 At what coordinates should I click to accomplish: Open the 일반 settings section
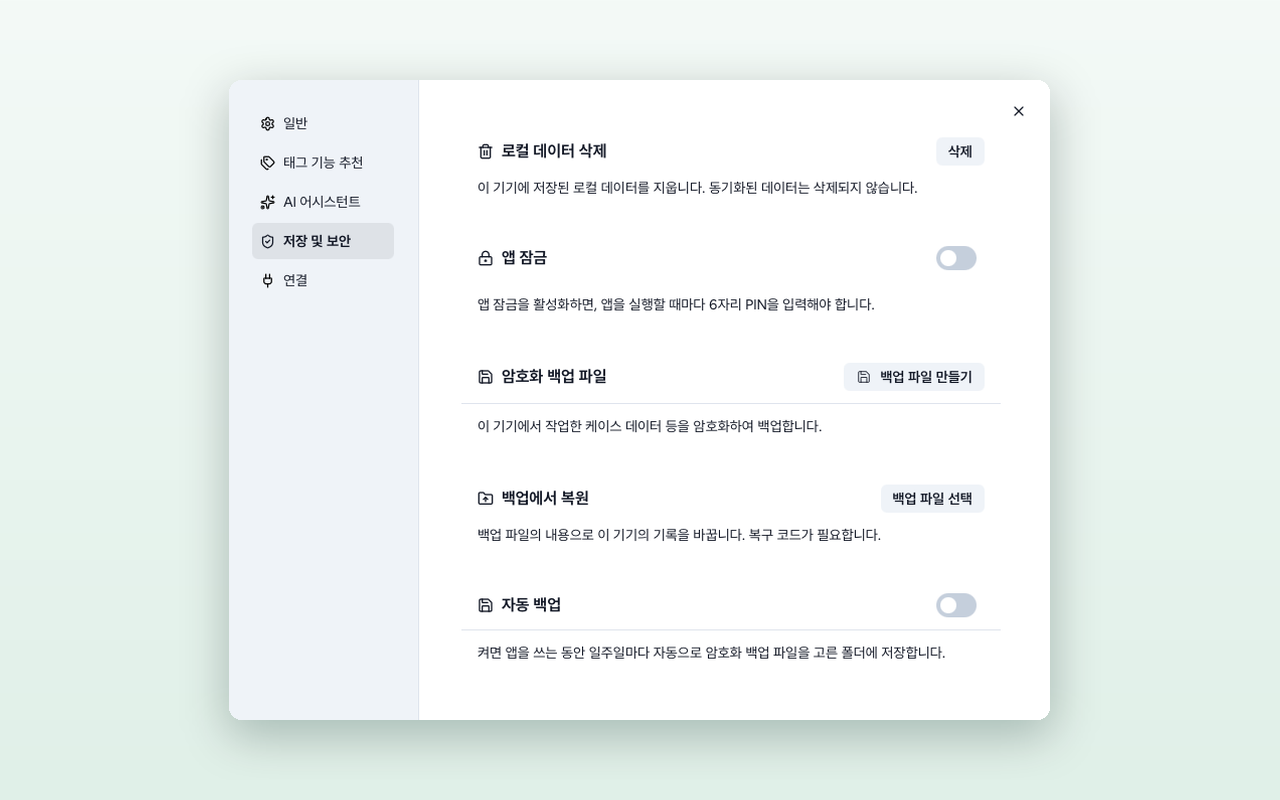tap(323, 124)
